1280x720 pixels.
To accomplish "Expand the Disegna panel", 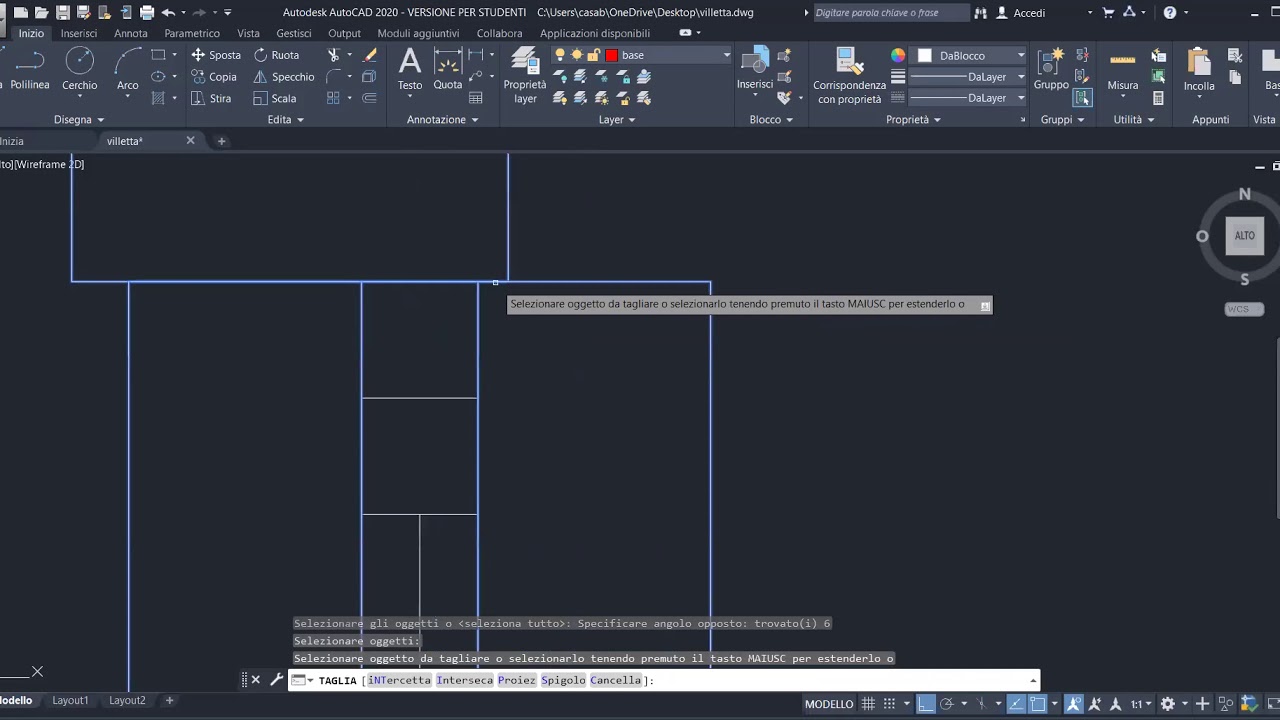I will tap(79, 119).
